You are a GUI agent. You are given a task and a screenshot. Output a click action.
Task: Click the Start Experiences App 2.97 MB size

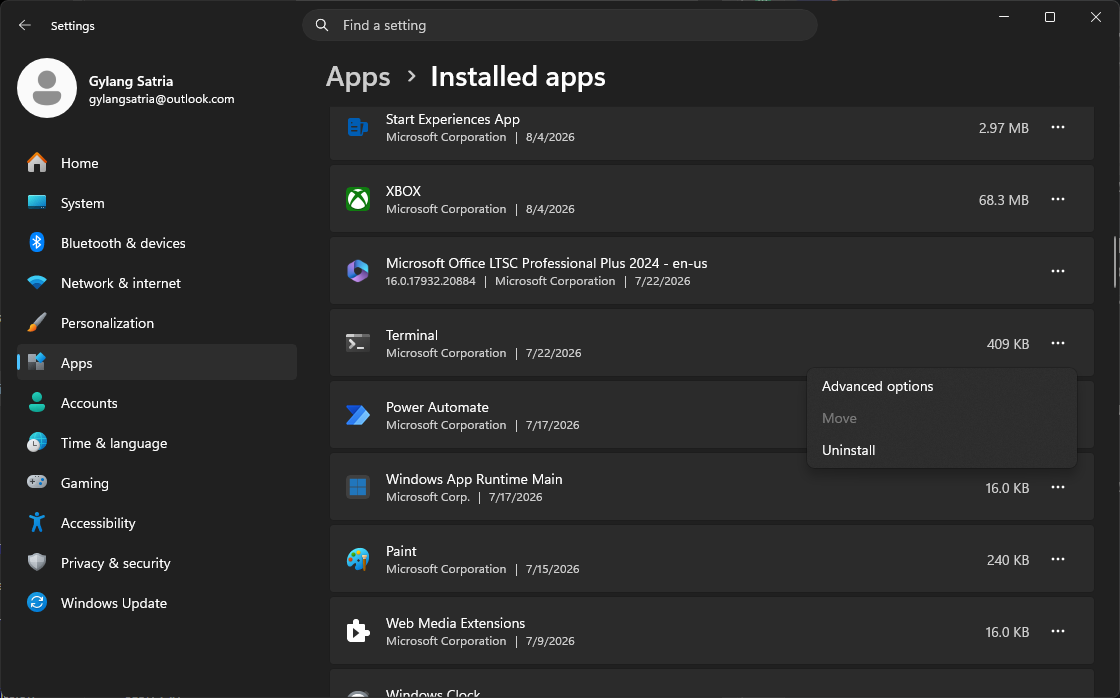pyautogui.click(x=1004, y=128)
